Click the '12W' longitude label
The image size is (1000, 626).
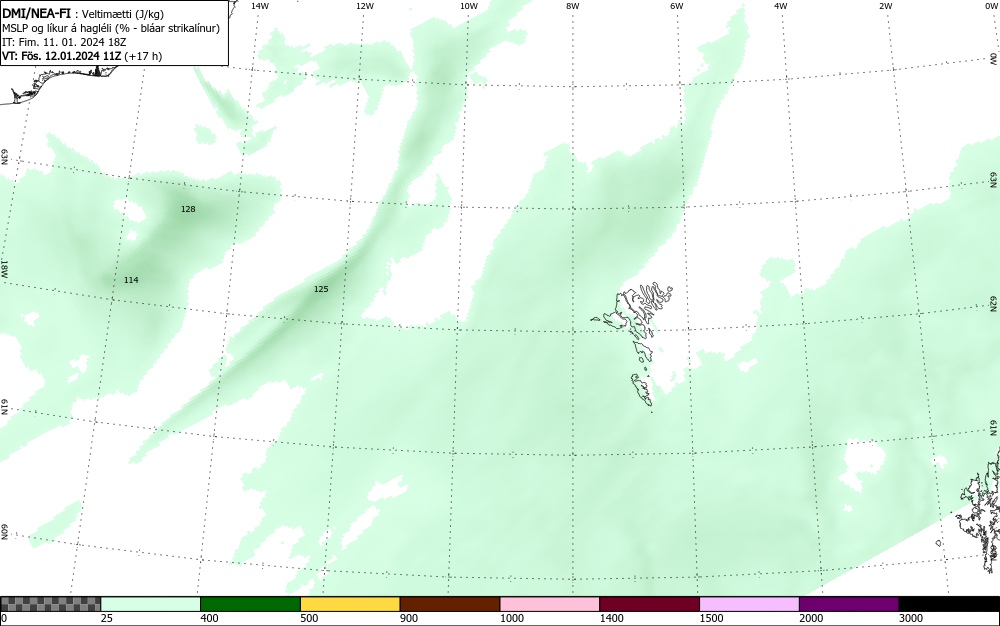(x=364, y=6)
